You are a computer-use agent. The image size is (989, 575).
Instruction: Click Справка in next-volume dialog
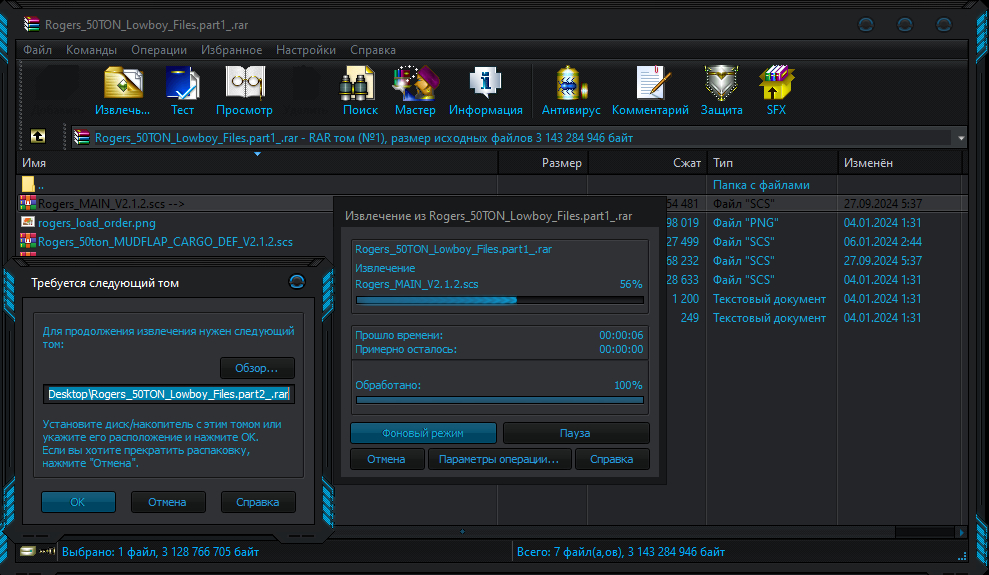[x=258, y=502]
